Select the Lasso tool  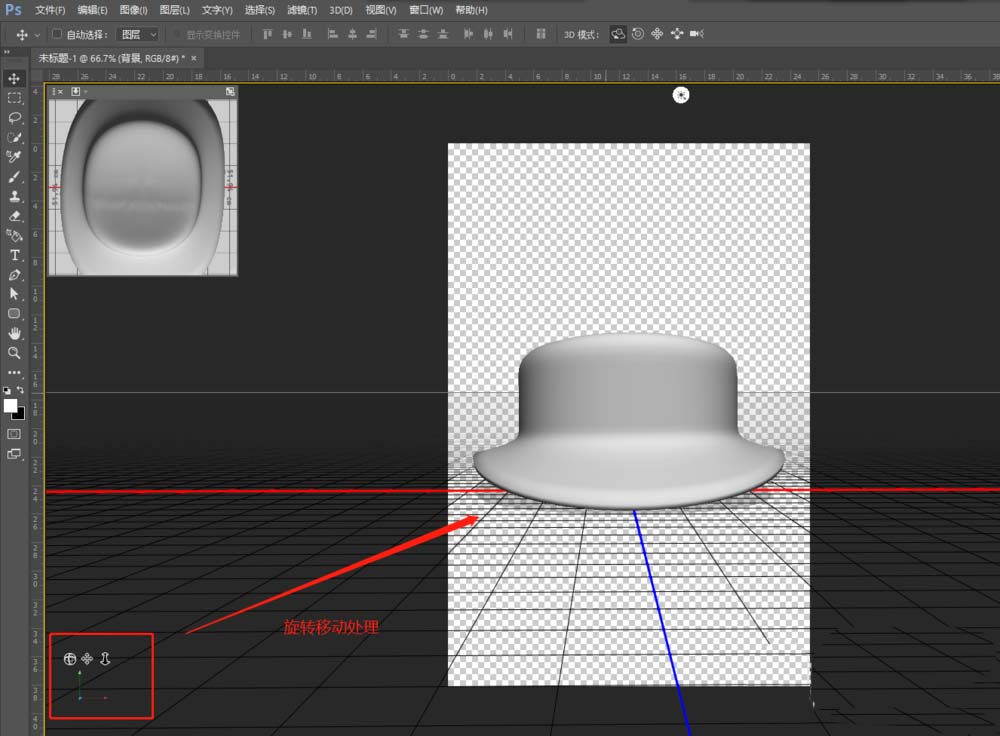(x=14, y=118)
